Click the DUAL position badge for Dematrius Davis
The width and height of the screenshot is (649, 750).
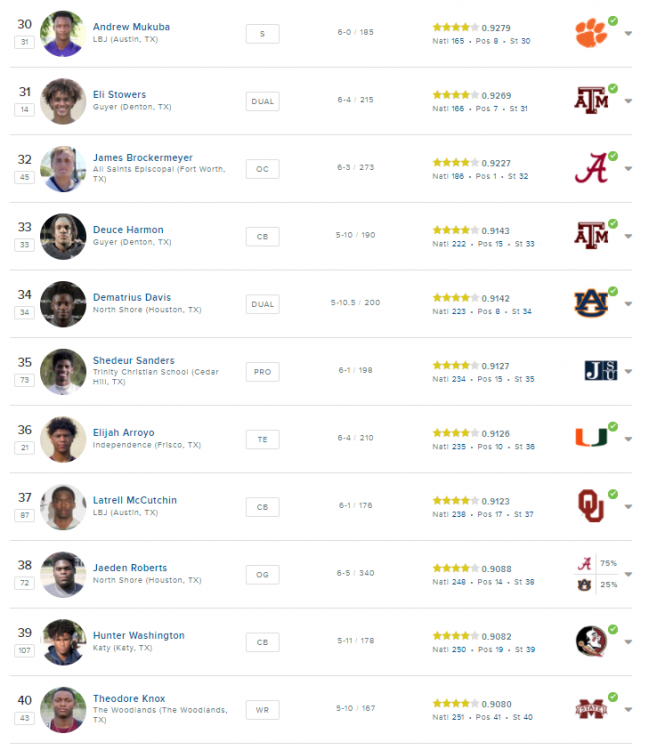tap(262, 304)
